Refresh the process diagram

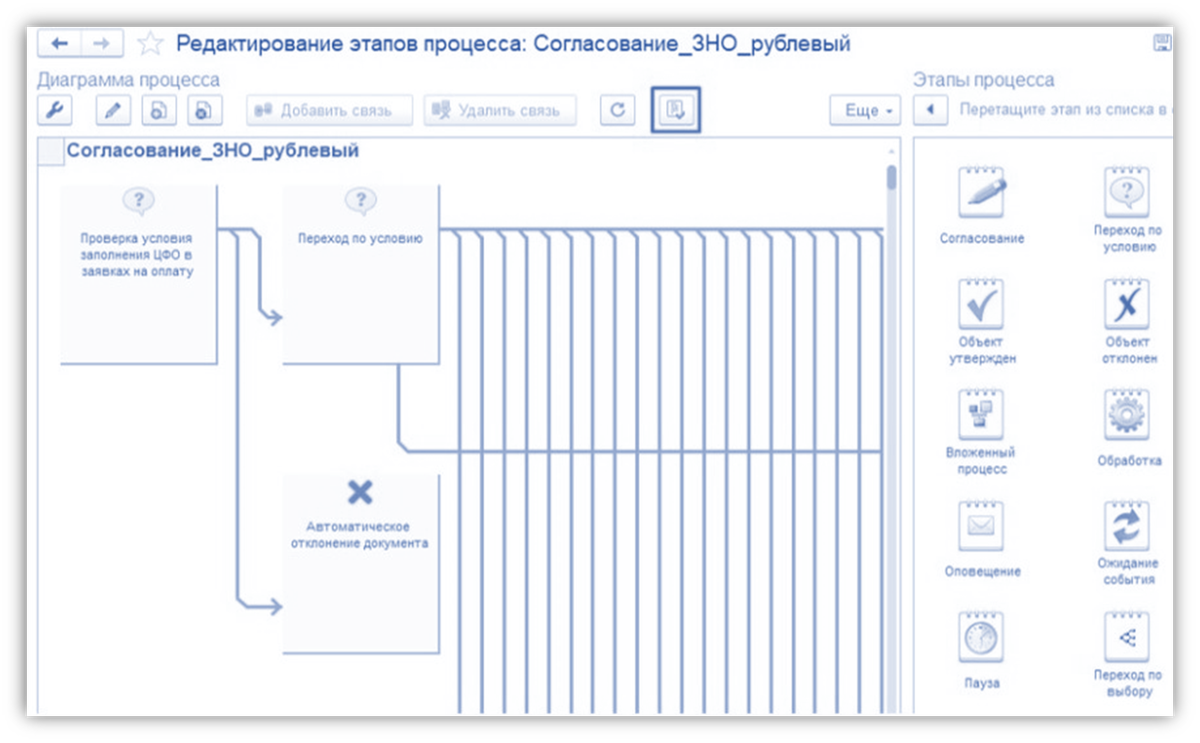(618, 110)
